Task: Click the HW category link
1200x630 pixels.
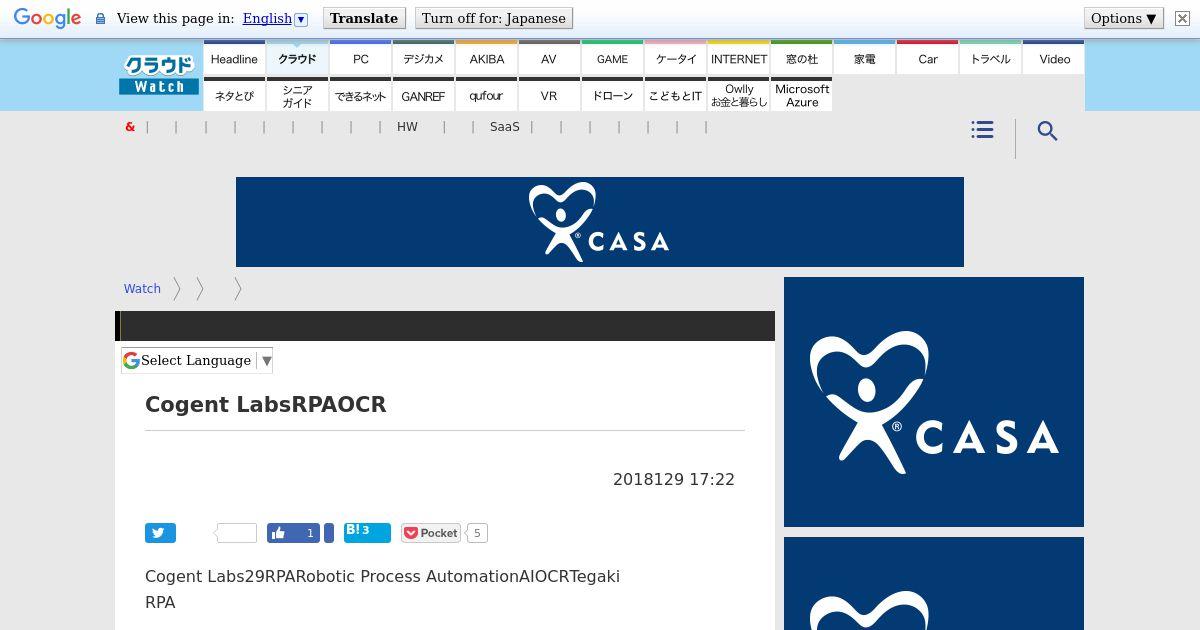Action: tap(407, 127)
